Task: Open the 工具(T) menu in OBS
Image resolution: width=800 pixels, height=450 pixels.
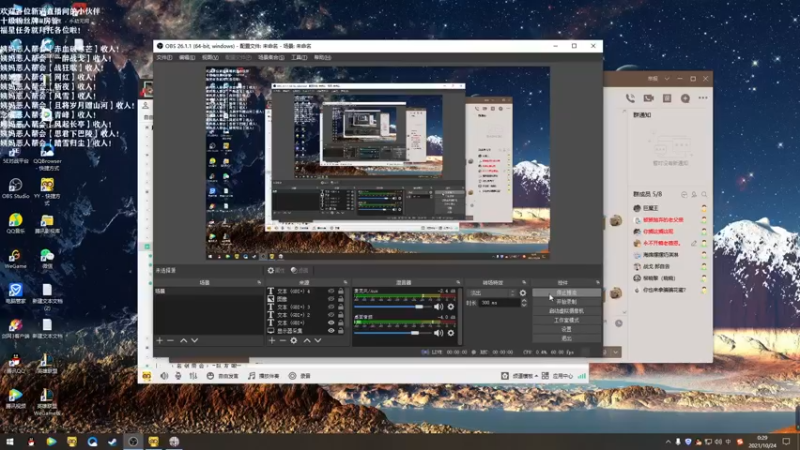Action: (299, 58)
